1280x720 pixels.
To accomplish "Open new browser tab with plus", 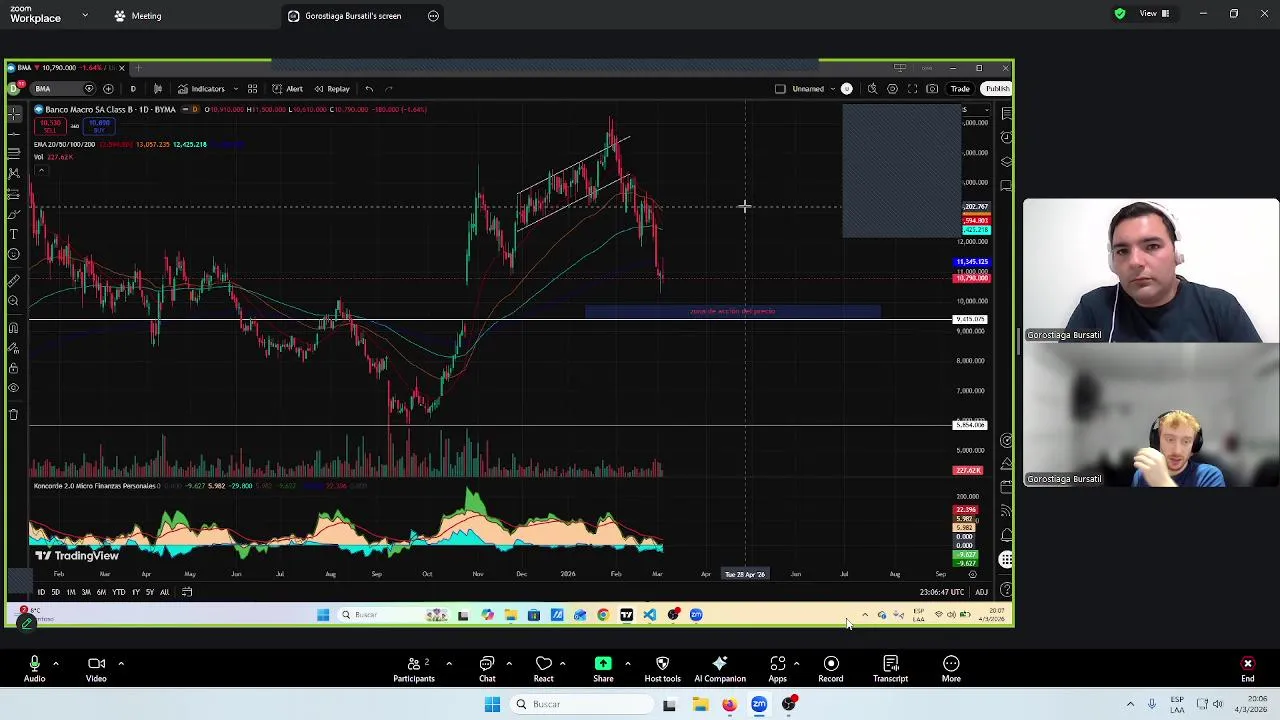I will (138, 68).
